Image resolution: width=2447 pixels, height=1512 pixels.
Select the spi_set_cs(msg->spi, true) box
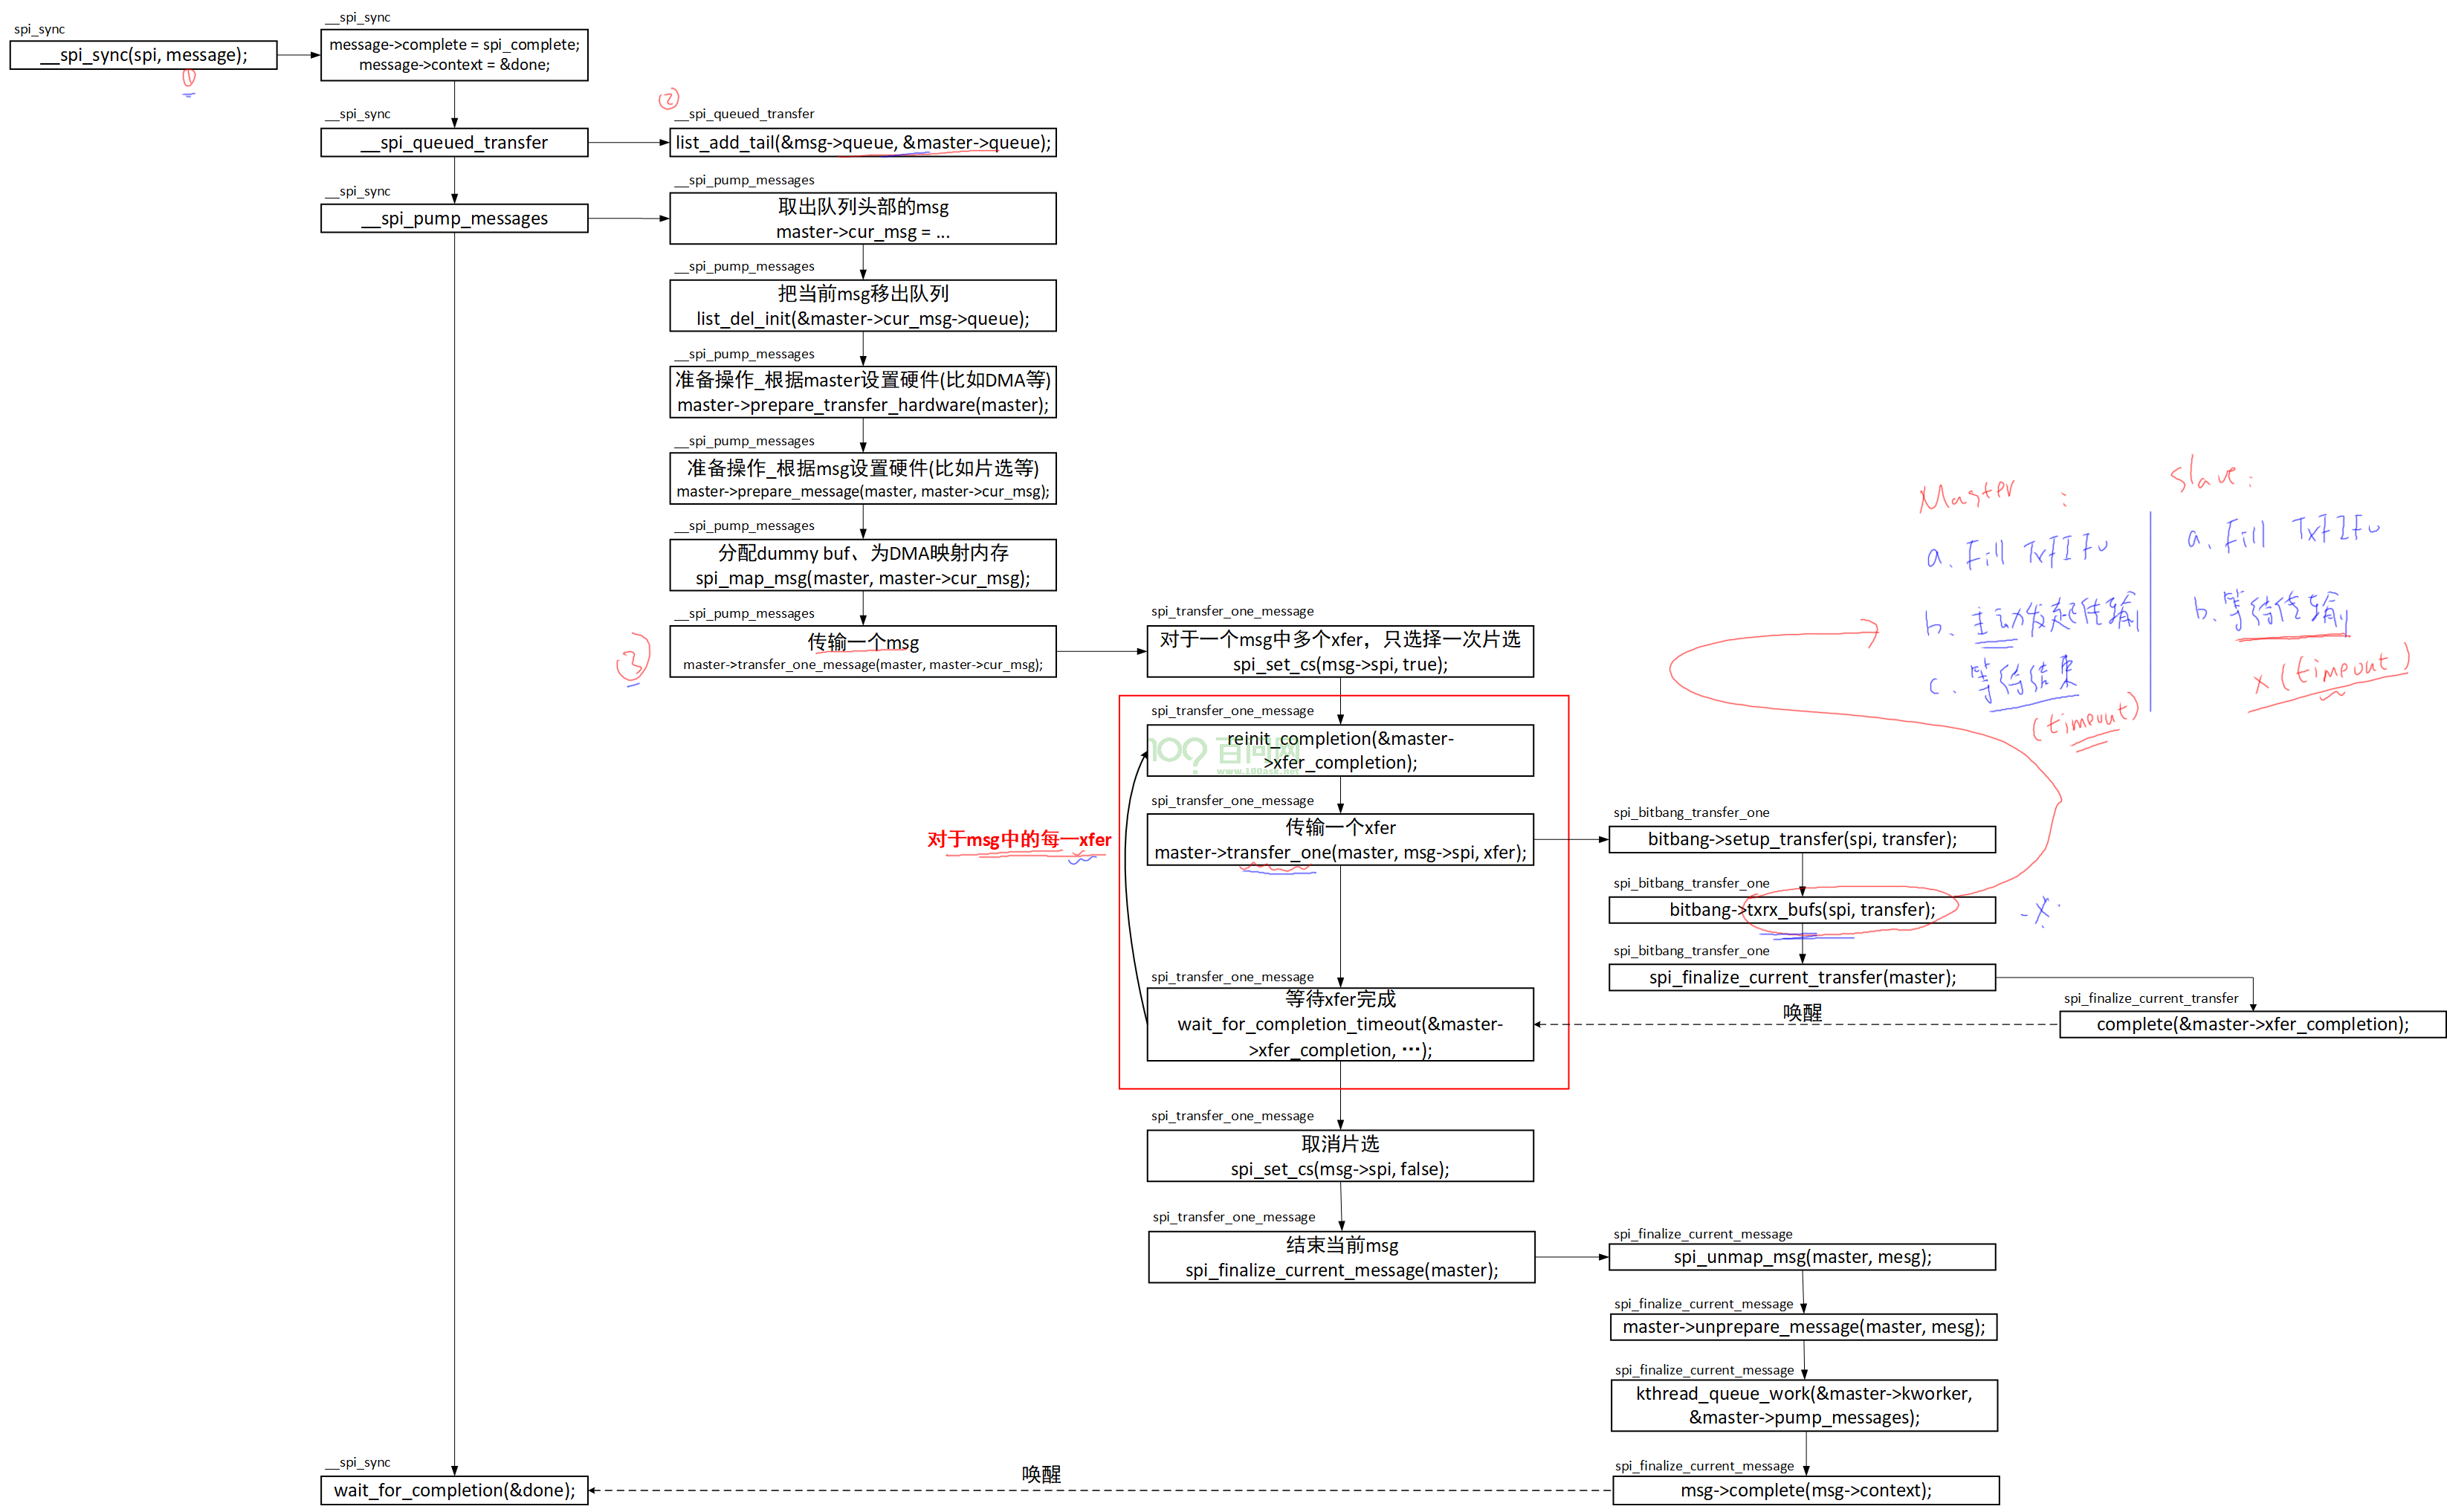pos(1340,652)
